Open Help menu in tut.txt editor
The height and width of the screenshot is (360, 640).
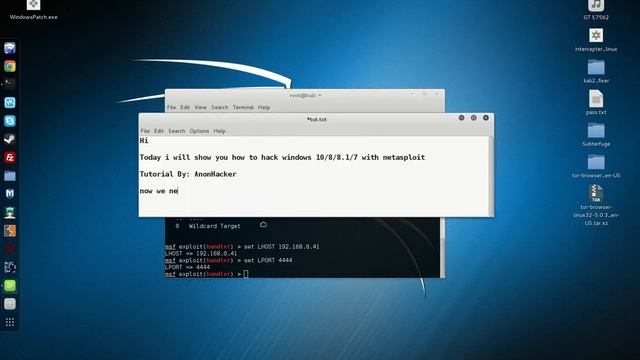tap(219, 131)
